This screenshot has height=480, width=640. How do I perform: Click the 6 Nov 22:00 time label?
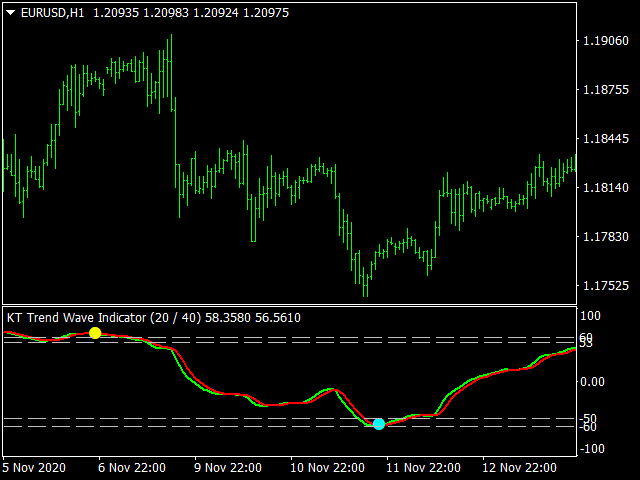tap(132, 467)
